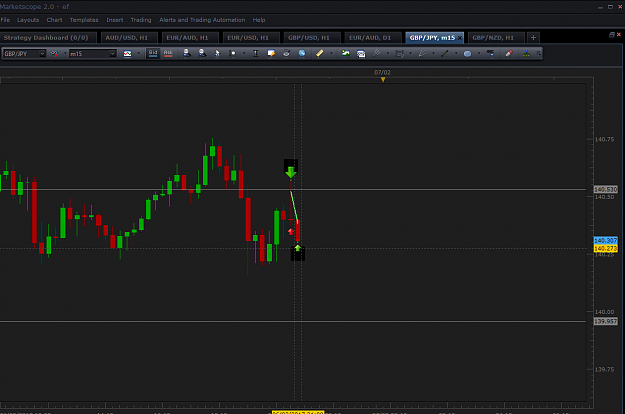Toggle Ask price display
The height and width of the screenshot is (414, 625).
pyautogui.click(x=168, y=53)
